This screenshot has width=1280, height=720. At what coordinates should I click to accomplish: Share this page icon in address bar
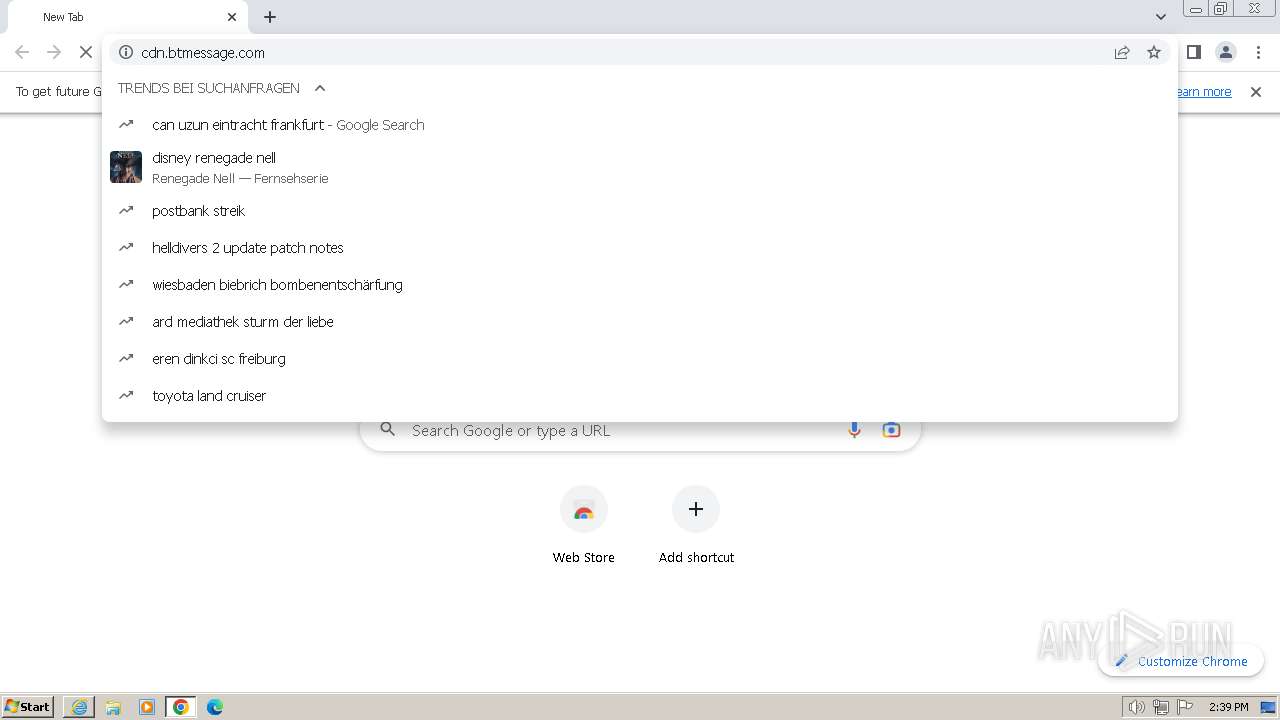click(x=1122, y=52)
